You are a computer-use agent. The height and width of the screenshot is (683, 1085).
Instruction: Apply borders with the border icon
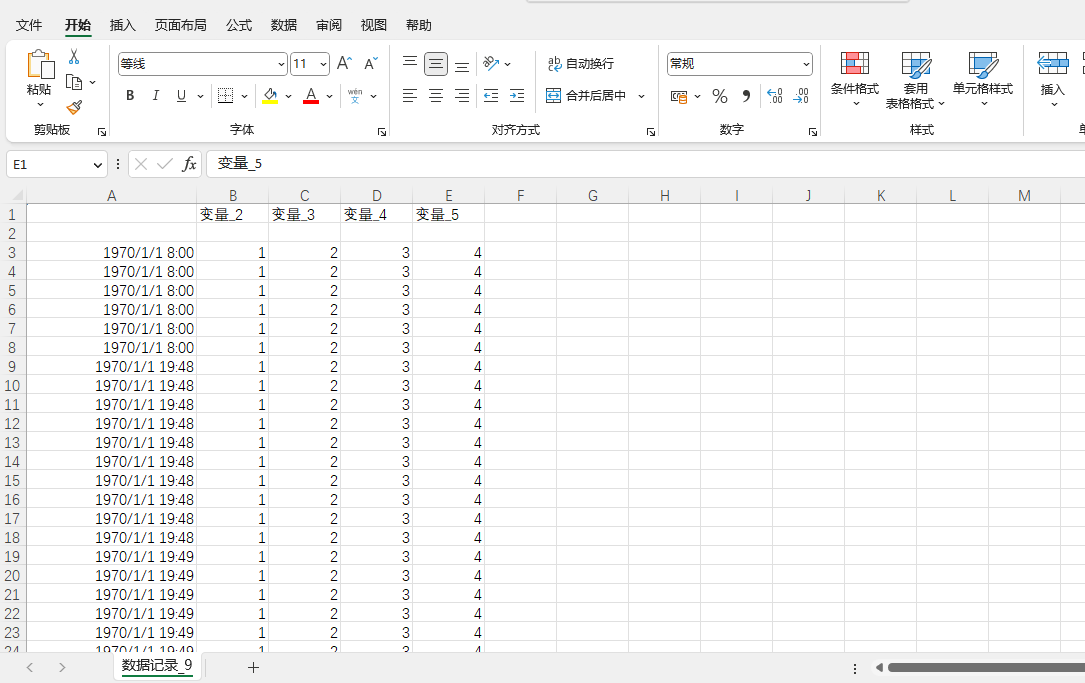coord(226,95)
